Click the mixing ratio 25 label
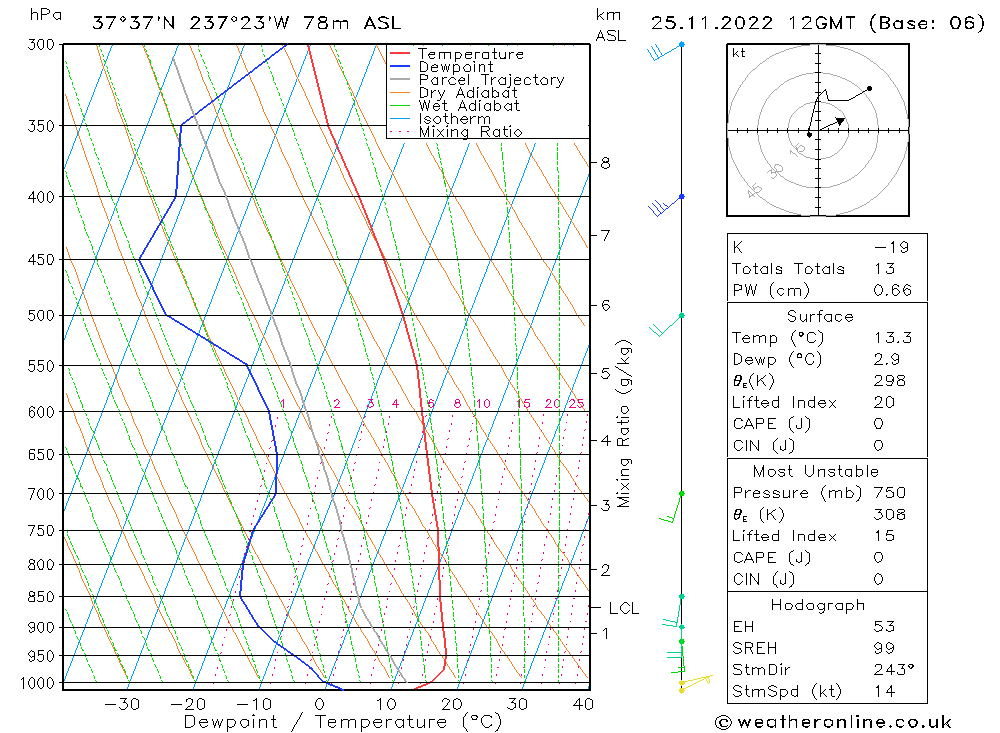Screen dimensions: 1000x733 (577, 404)
